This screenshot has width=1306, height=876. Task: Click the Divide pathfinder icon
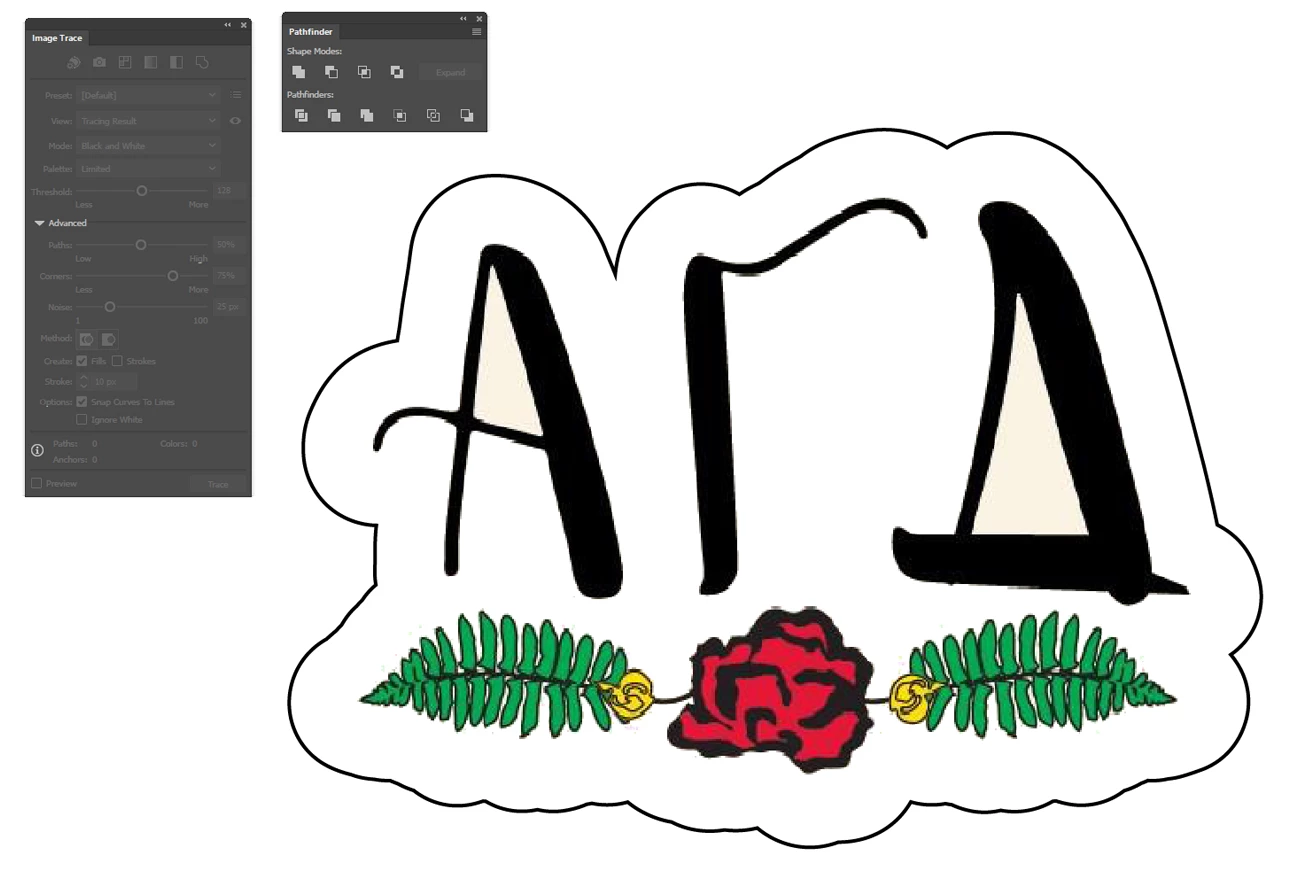[x=301, y=116]
